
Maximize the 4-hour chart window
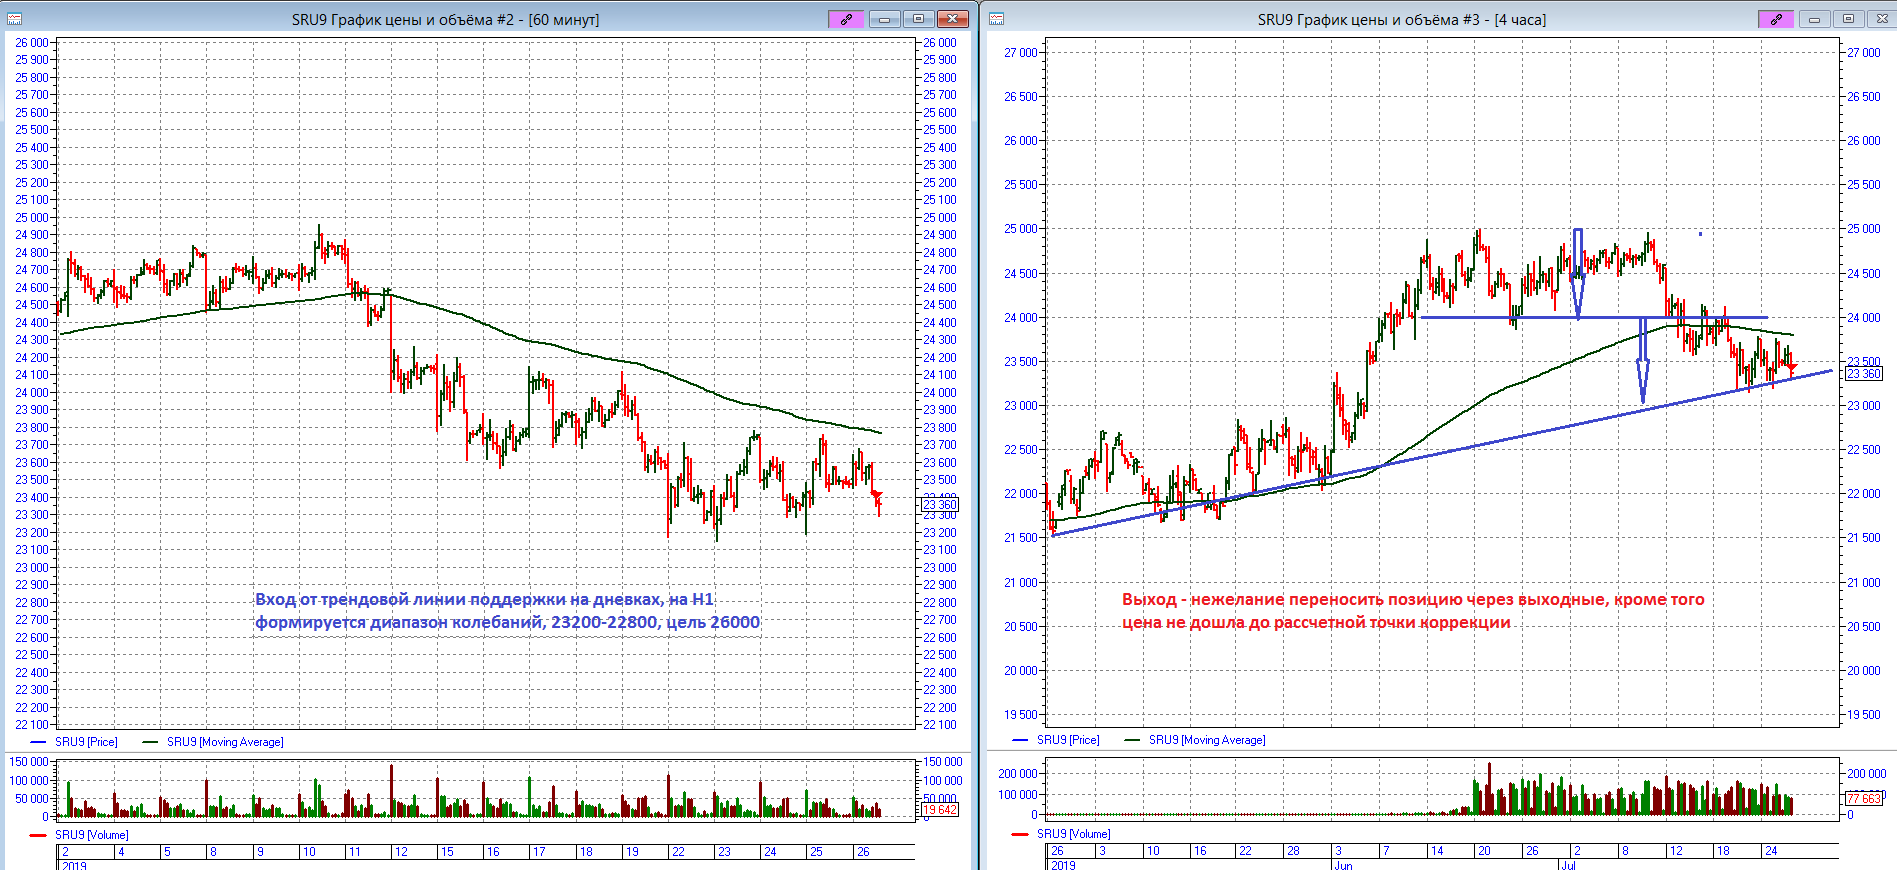(x=1848, y=19)
